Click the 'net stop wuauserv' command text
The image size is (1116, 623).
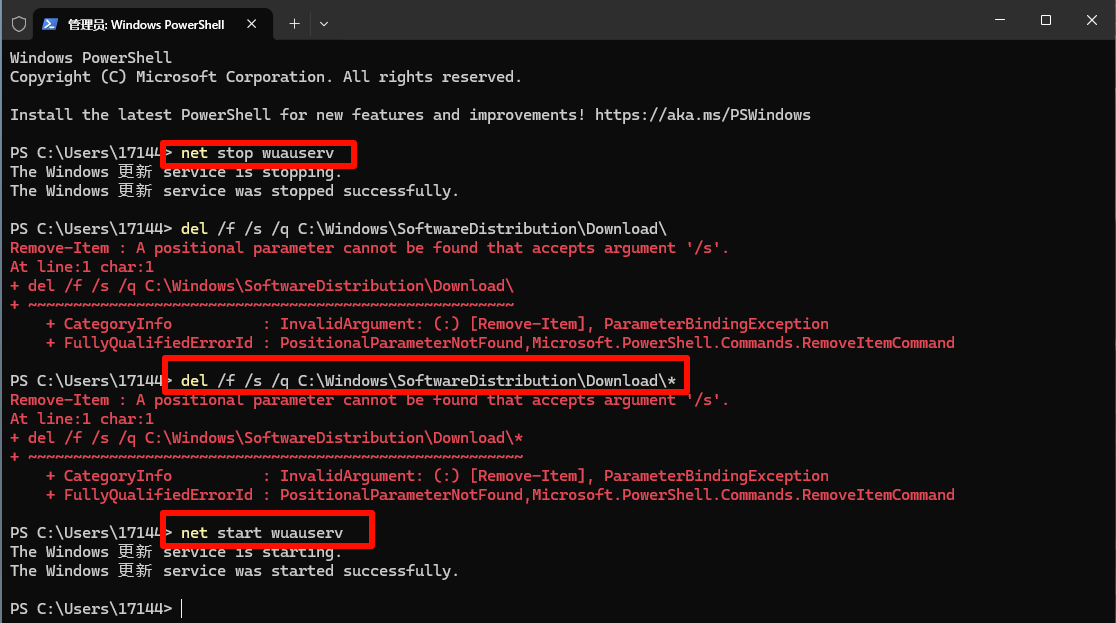tap(257, 153)
